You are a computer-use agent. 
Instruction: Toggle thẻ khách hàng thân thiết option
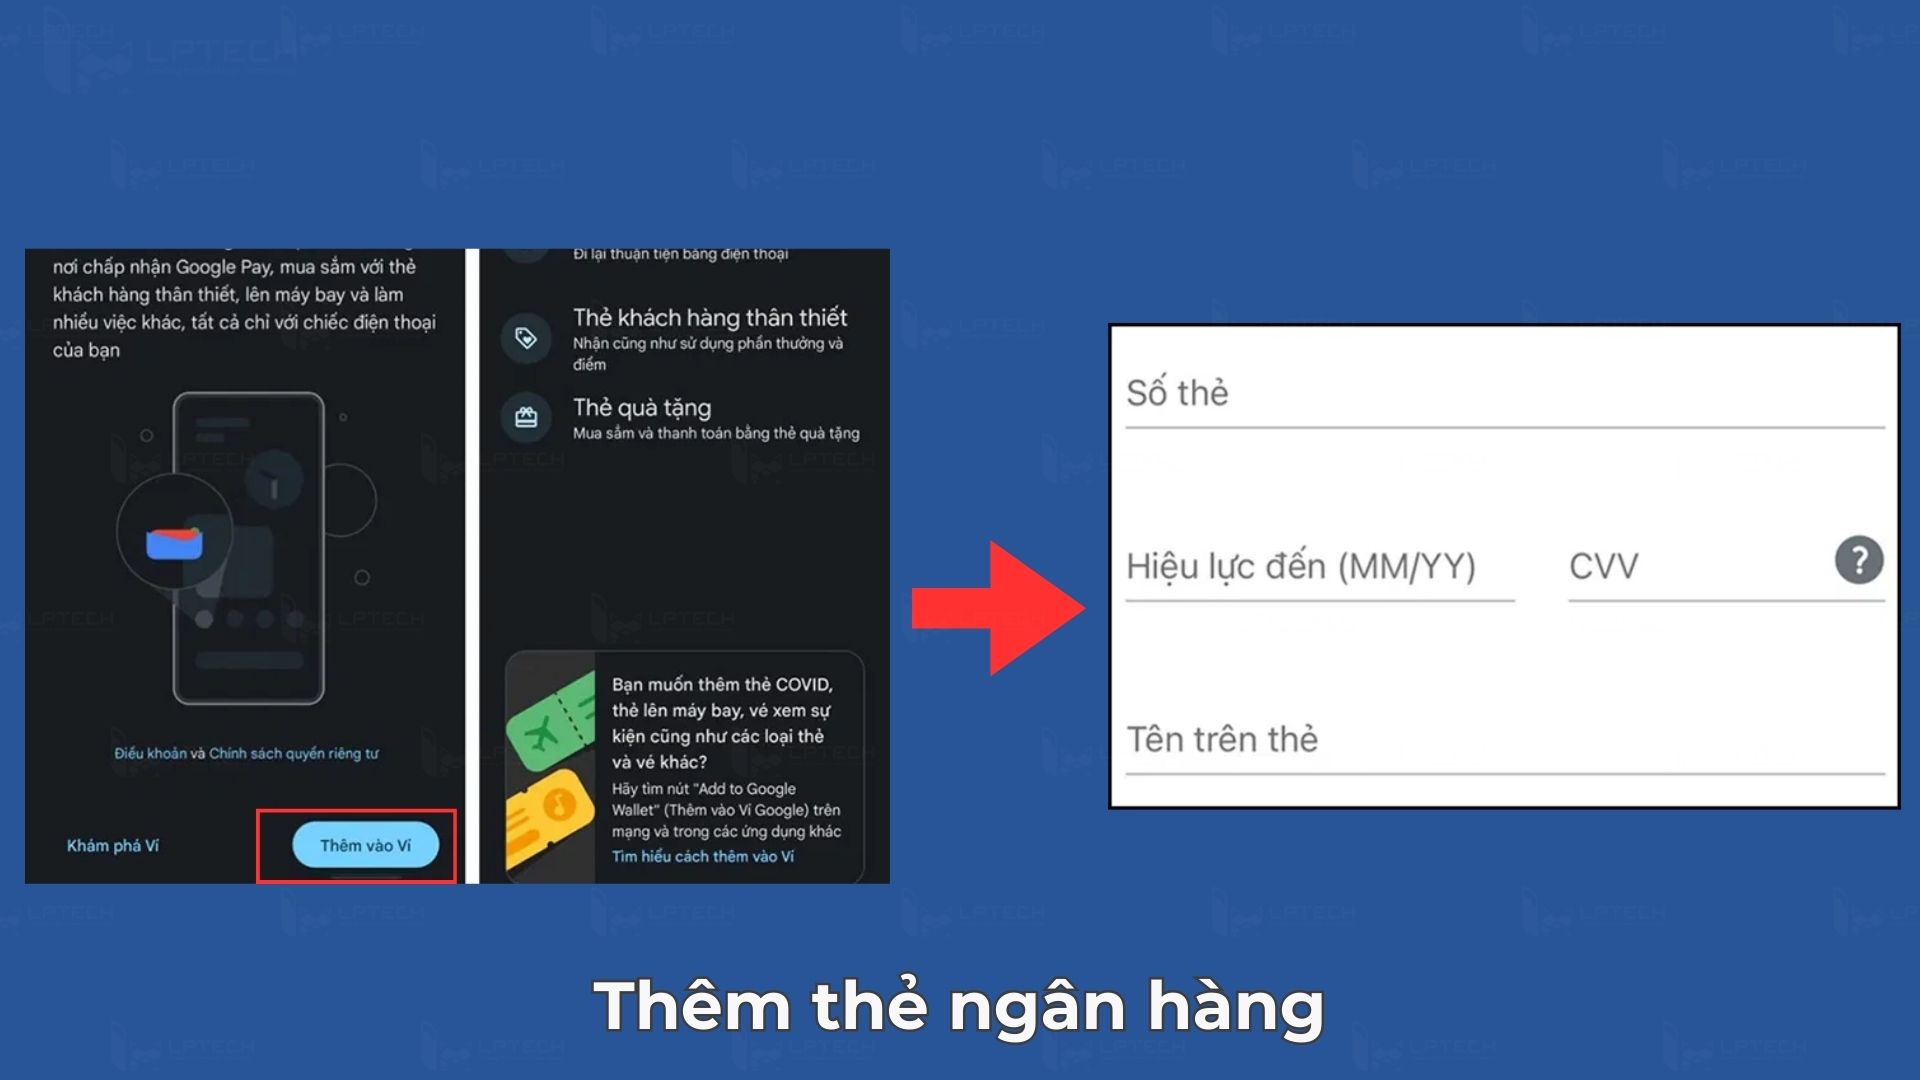686,336
